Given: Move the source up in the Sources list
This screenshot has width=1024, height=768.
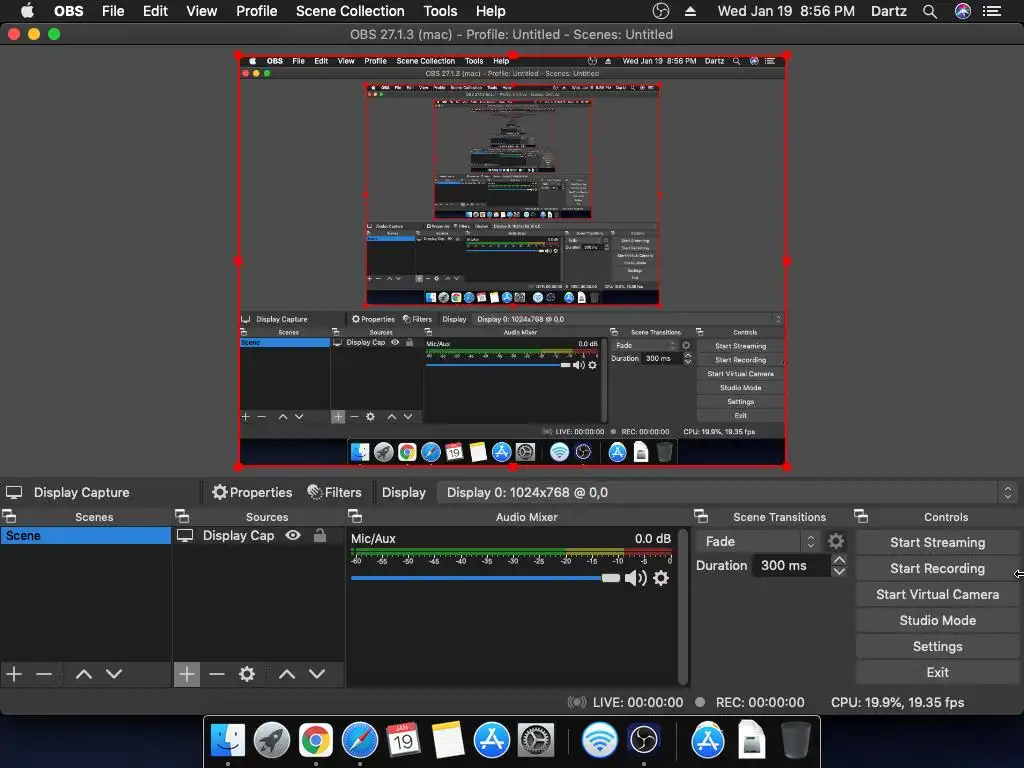Looking at the screenshot, I should pos(287,674).
